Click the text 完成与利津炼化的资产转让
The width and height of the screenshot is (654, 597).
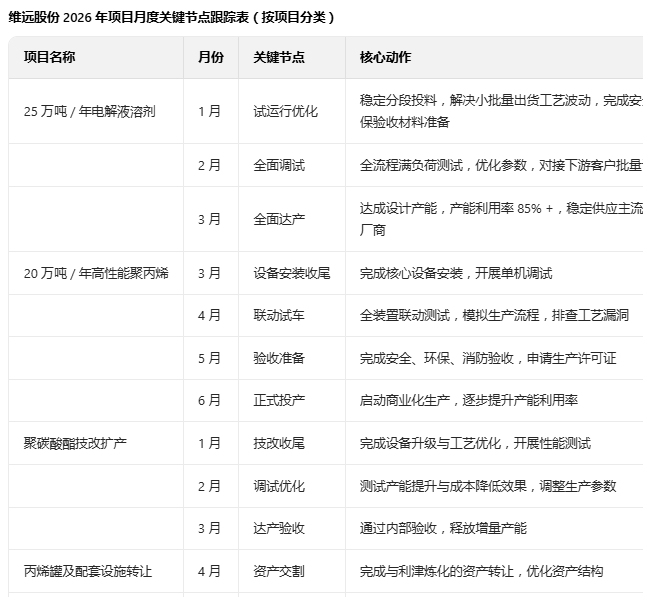point(437,571)
